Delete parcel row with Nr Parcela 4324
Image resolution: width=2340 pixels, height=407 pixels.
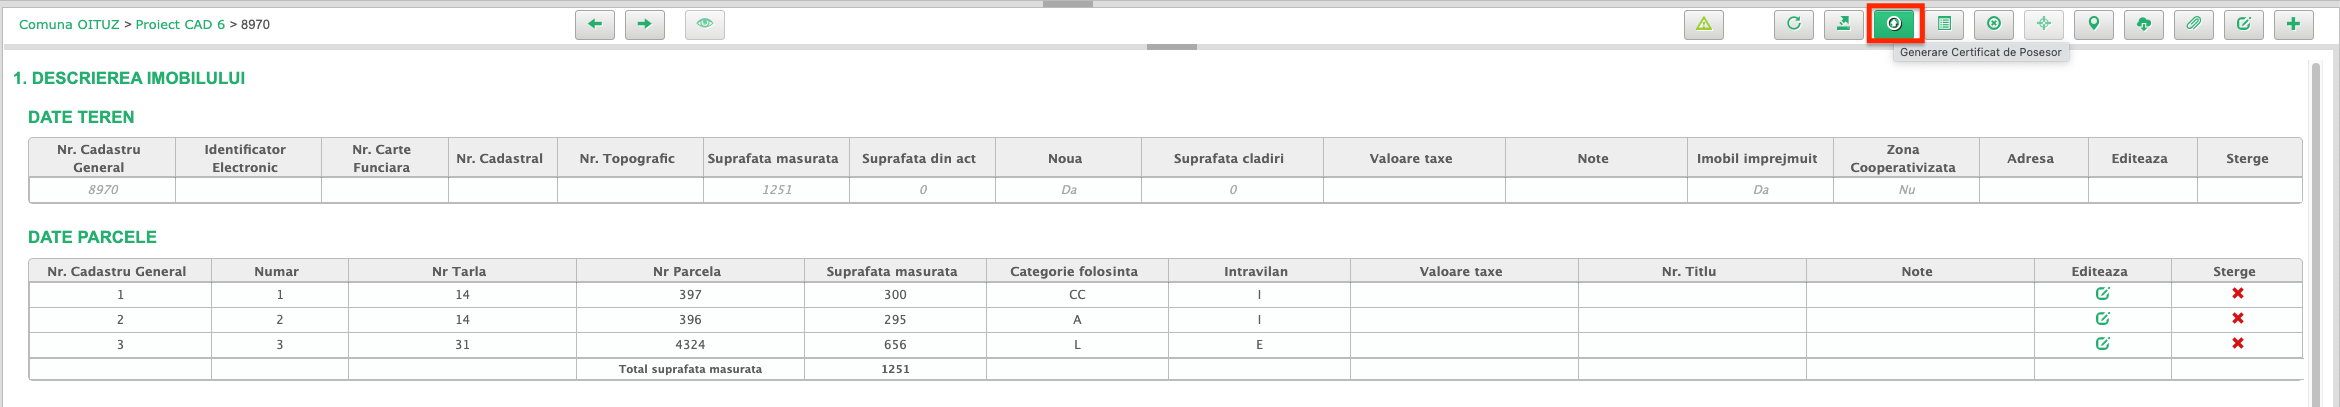[2237, 344]
